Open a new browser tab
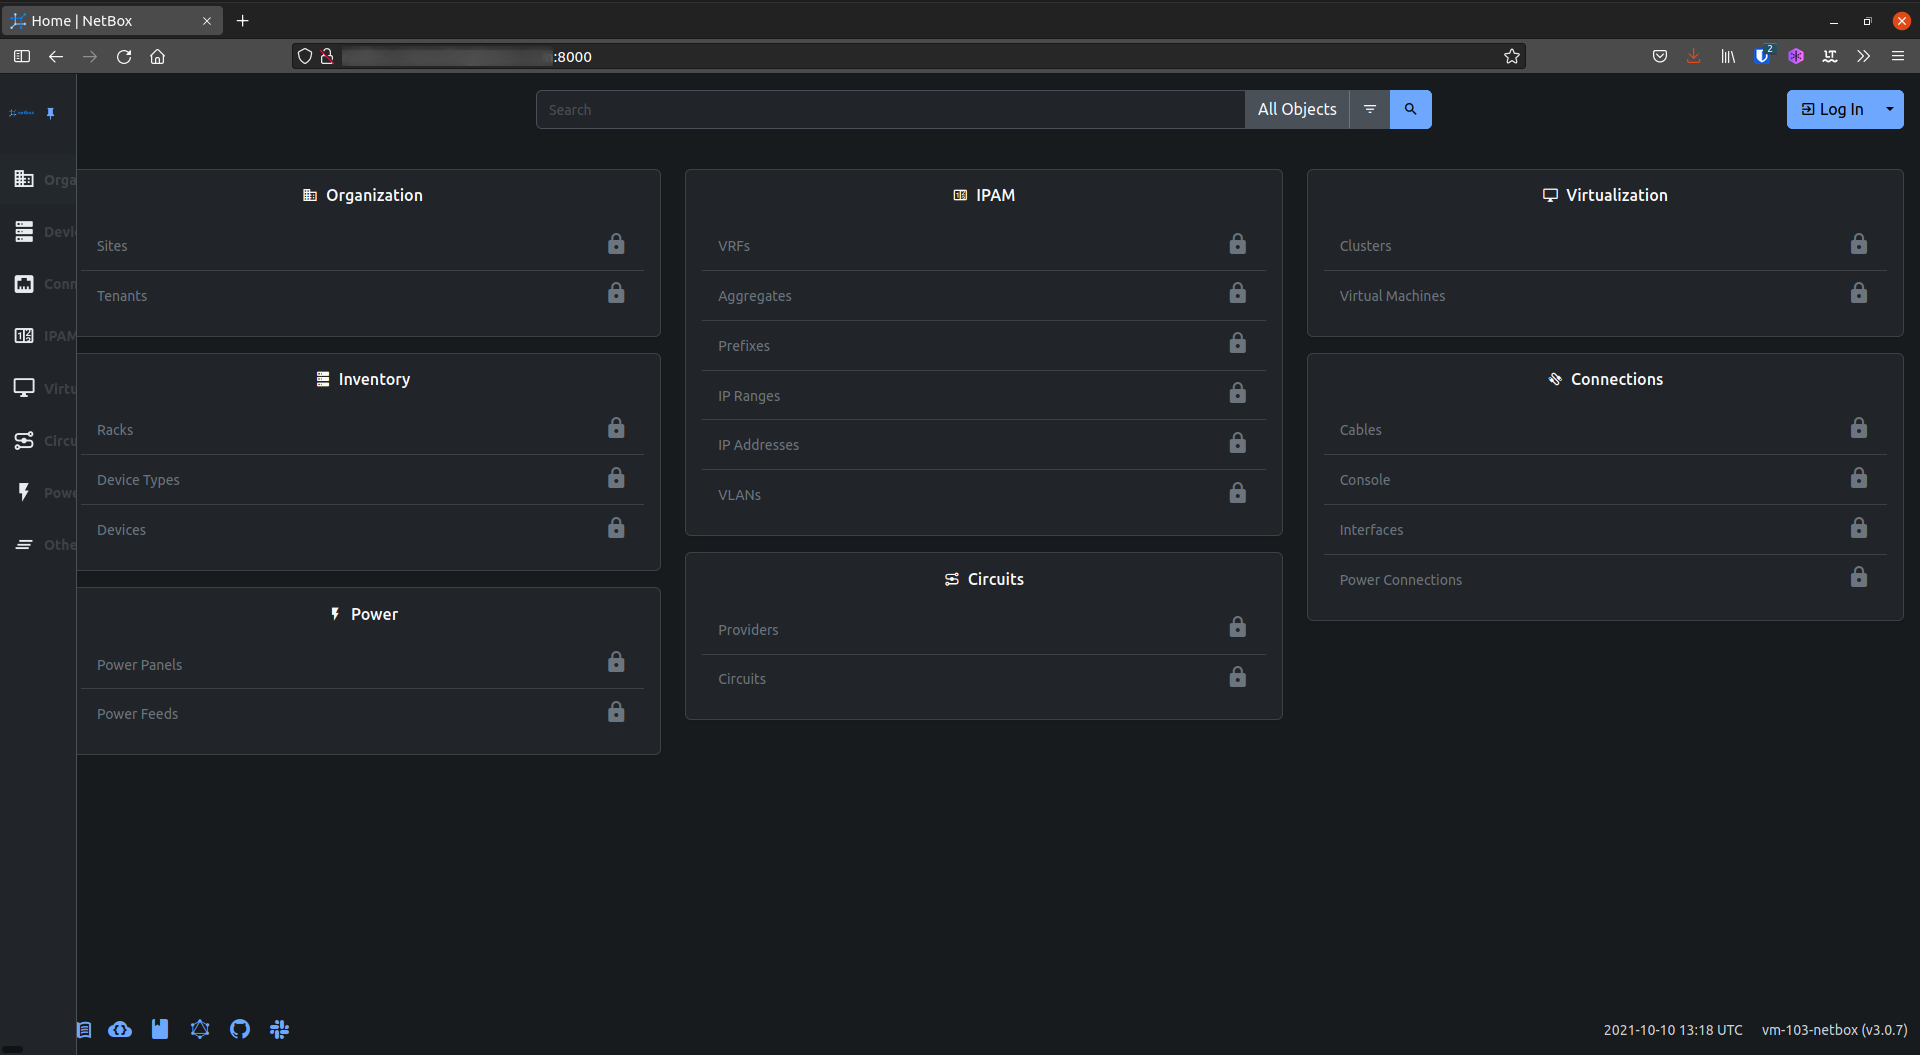 click(x=242, y=20)
